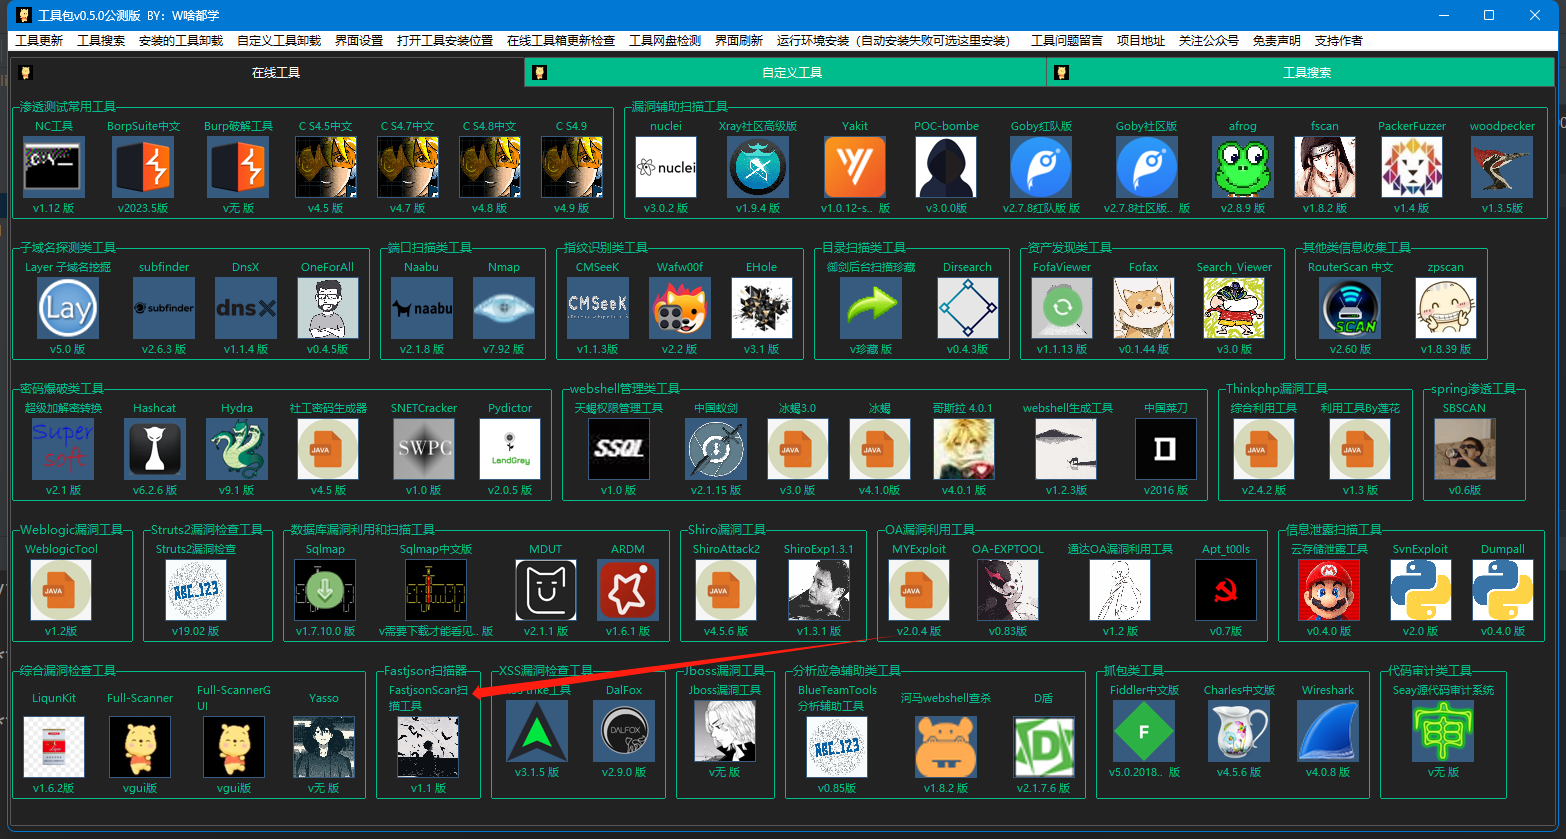Open the Nmap eye icon
Viewport: 1566px width, 839px height.
(504, 308)
